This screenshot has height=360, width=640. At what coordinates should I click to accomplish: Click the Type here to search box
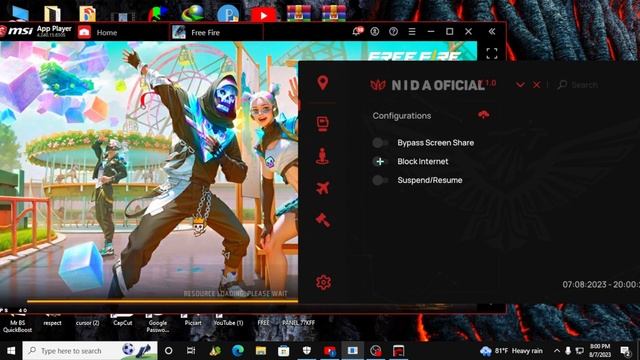tap(90, 351)
